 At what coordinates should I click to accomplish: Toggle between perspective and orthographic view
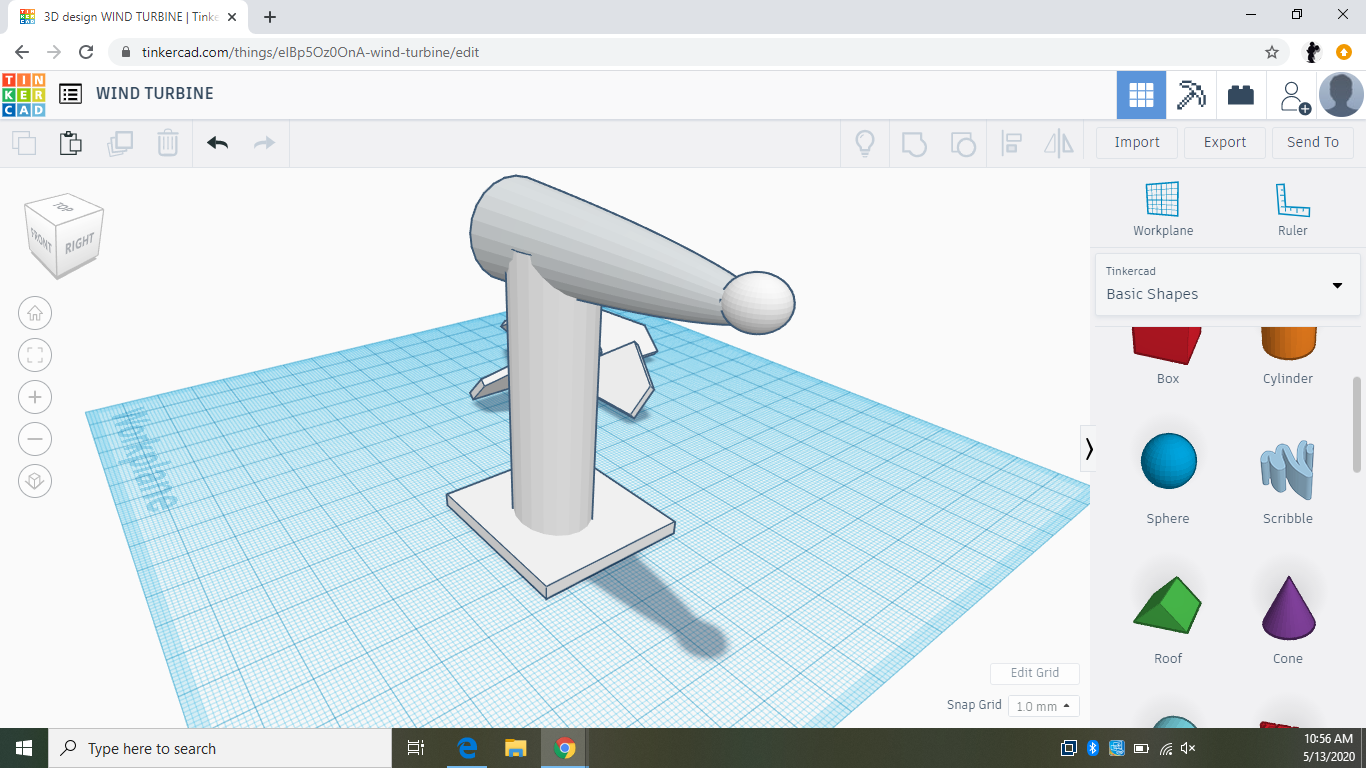[35, 481]
